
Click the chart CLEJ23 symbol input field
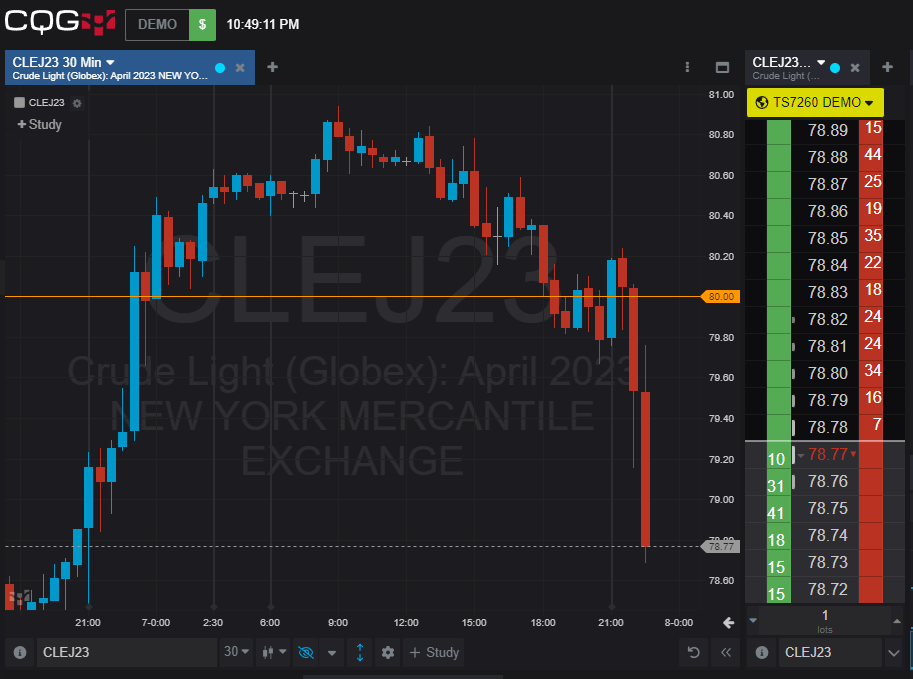coord(126,652)
